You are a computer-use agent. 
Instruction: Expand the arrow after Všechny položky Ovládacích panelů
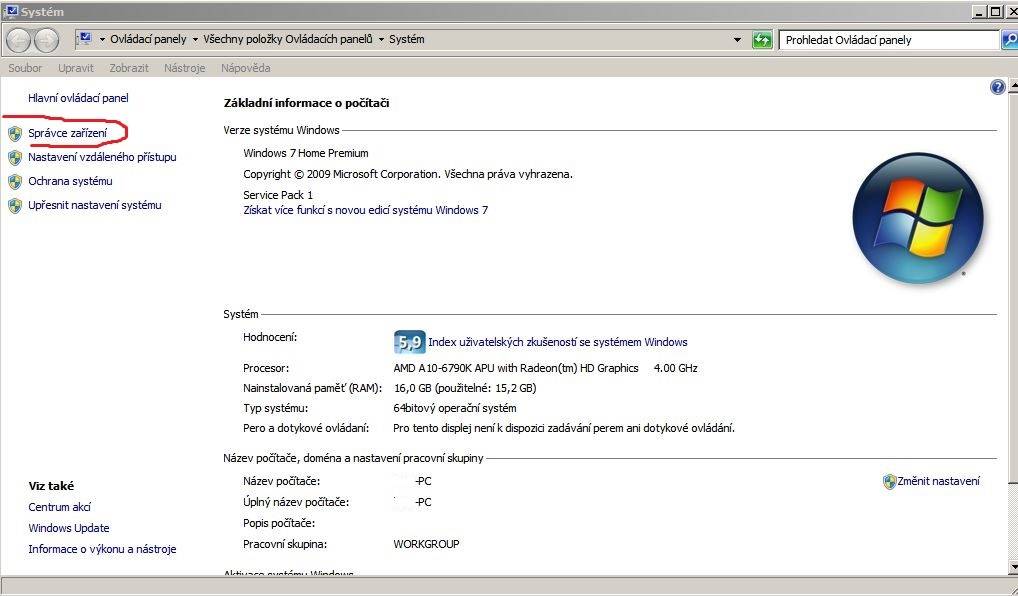click(381, 40)
